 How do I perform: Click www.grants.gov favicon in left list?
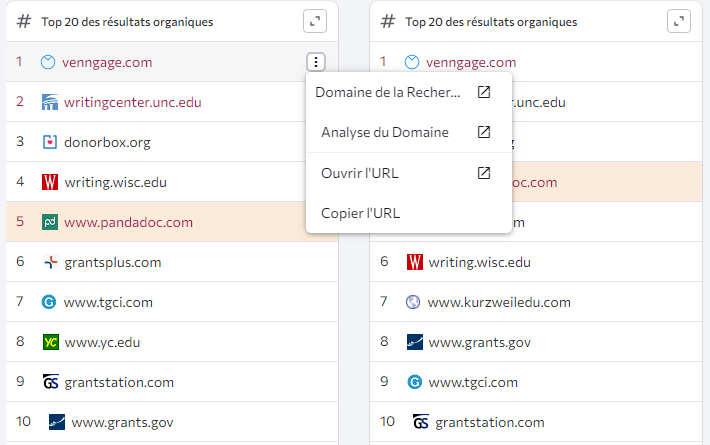click(x=57, y=422)
